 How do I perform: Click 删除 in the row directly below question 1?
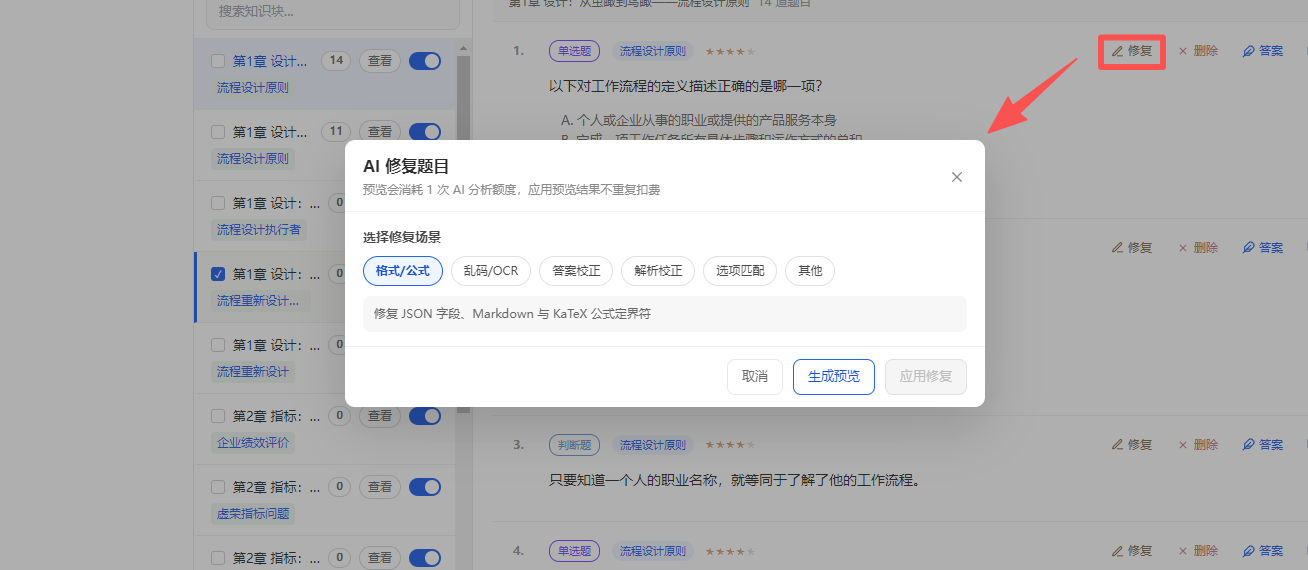(1197, 248)
